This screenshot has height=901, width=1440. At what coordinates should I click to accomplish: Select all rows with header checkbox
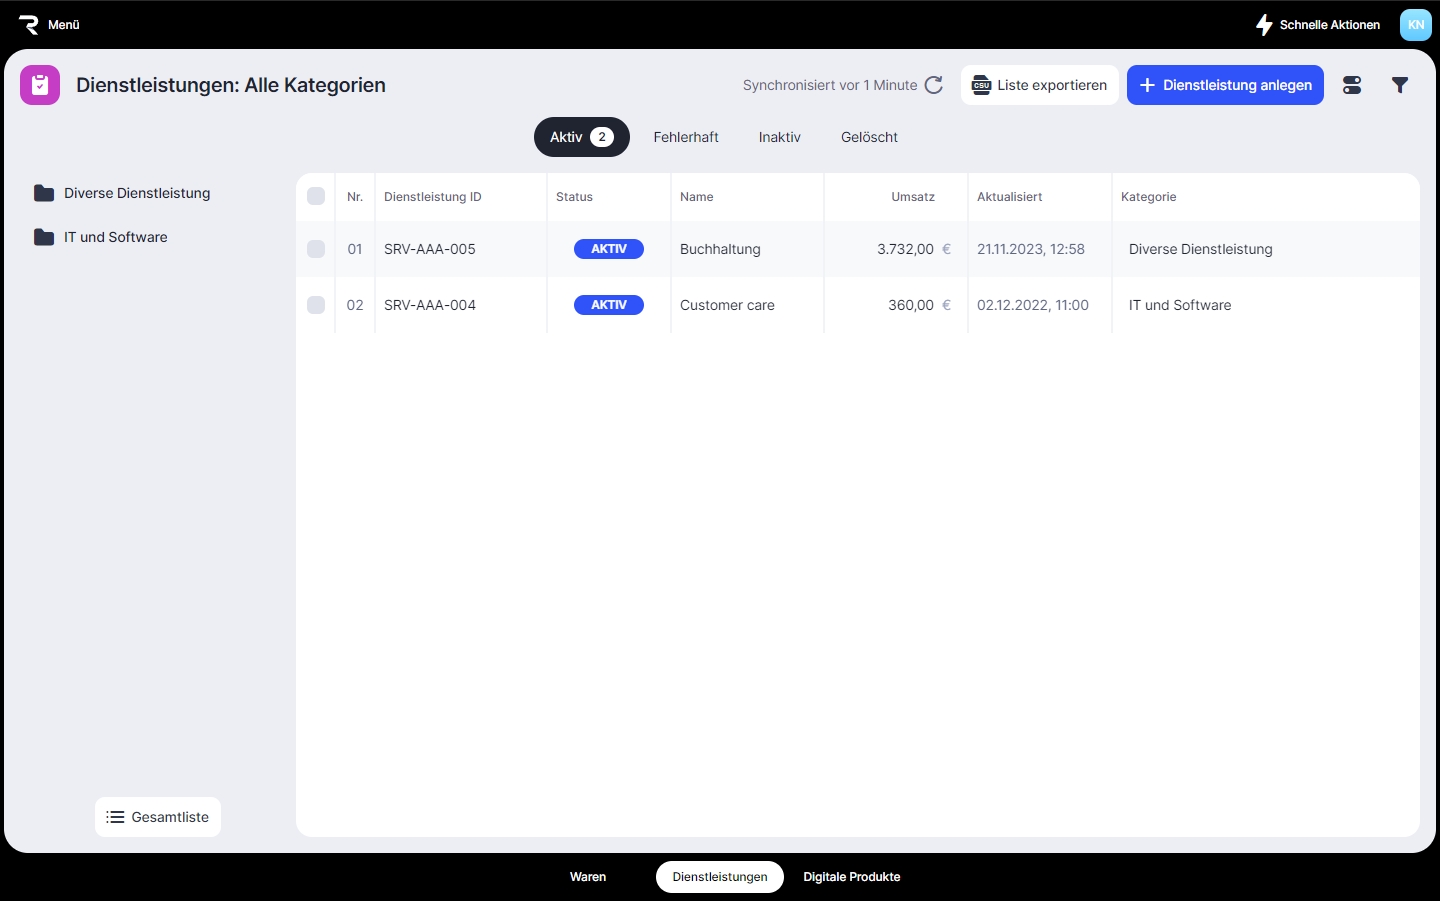point(316,196)
